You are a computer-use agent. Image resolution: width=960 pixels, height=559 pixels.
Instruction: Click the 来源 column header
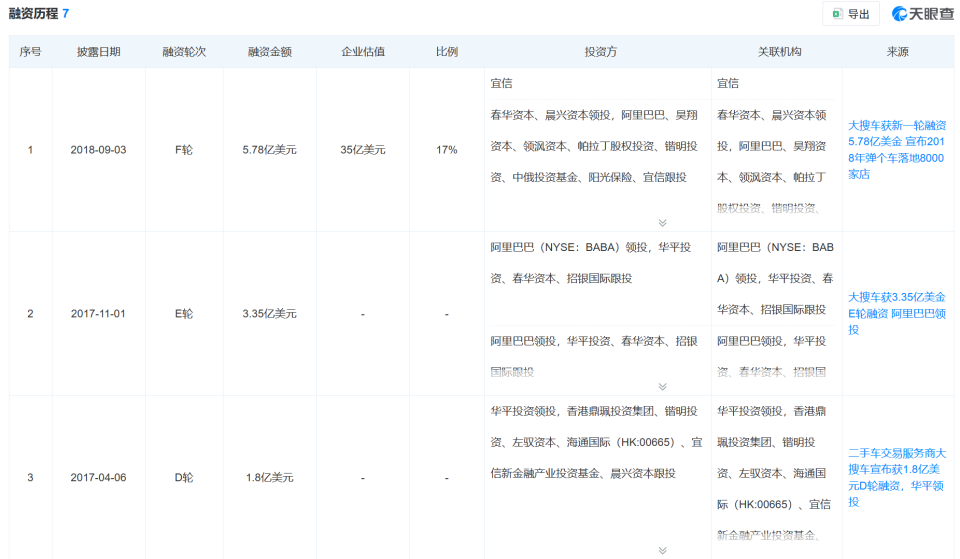[x=898, y=52]
